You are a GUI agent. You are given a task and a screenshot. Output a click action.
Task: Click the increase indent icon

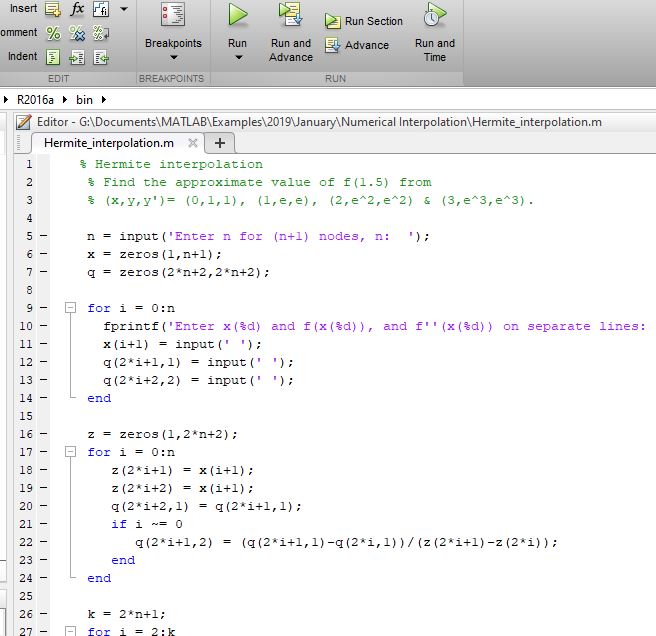click(77, 57)
